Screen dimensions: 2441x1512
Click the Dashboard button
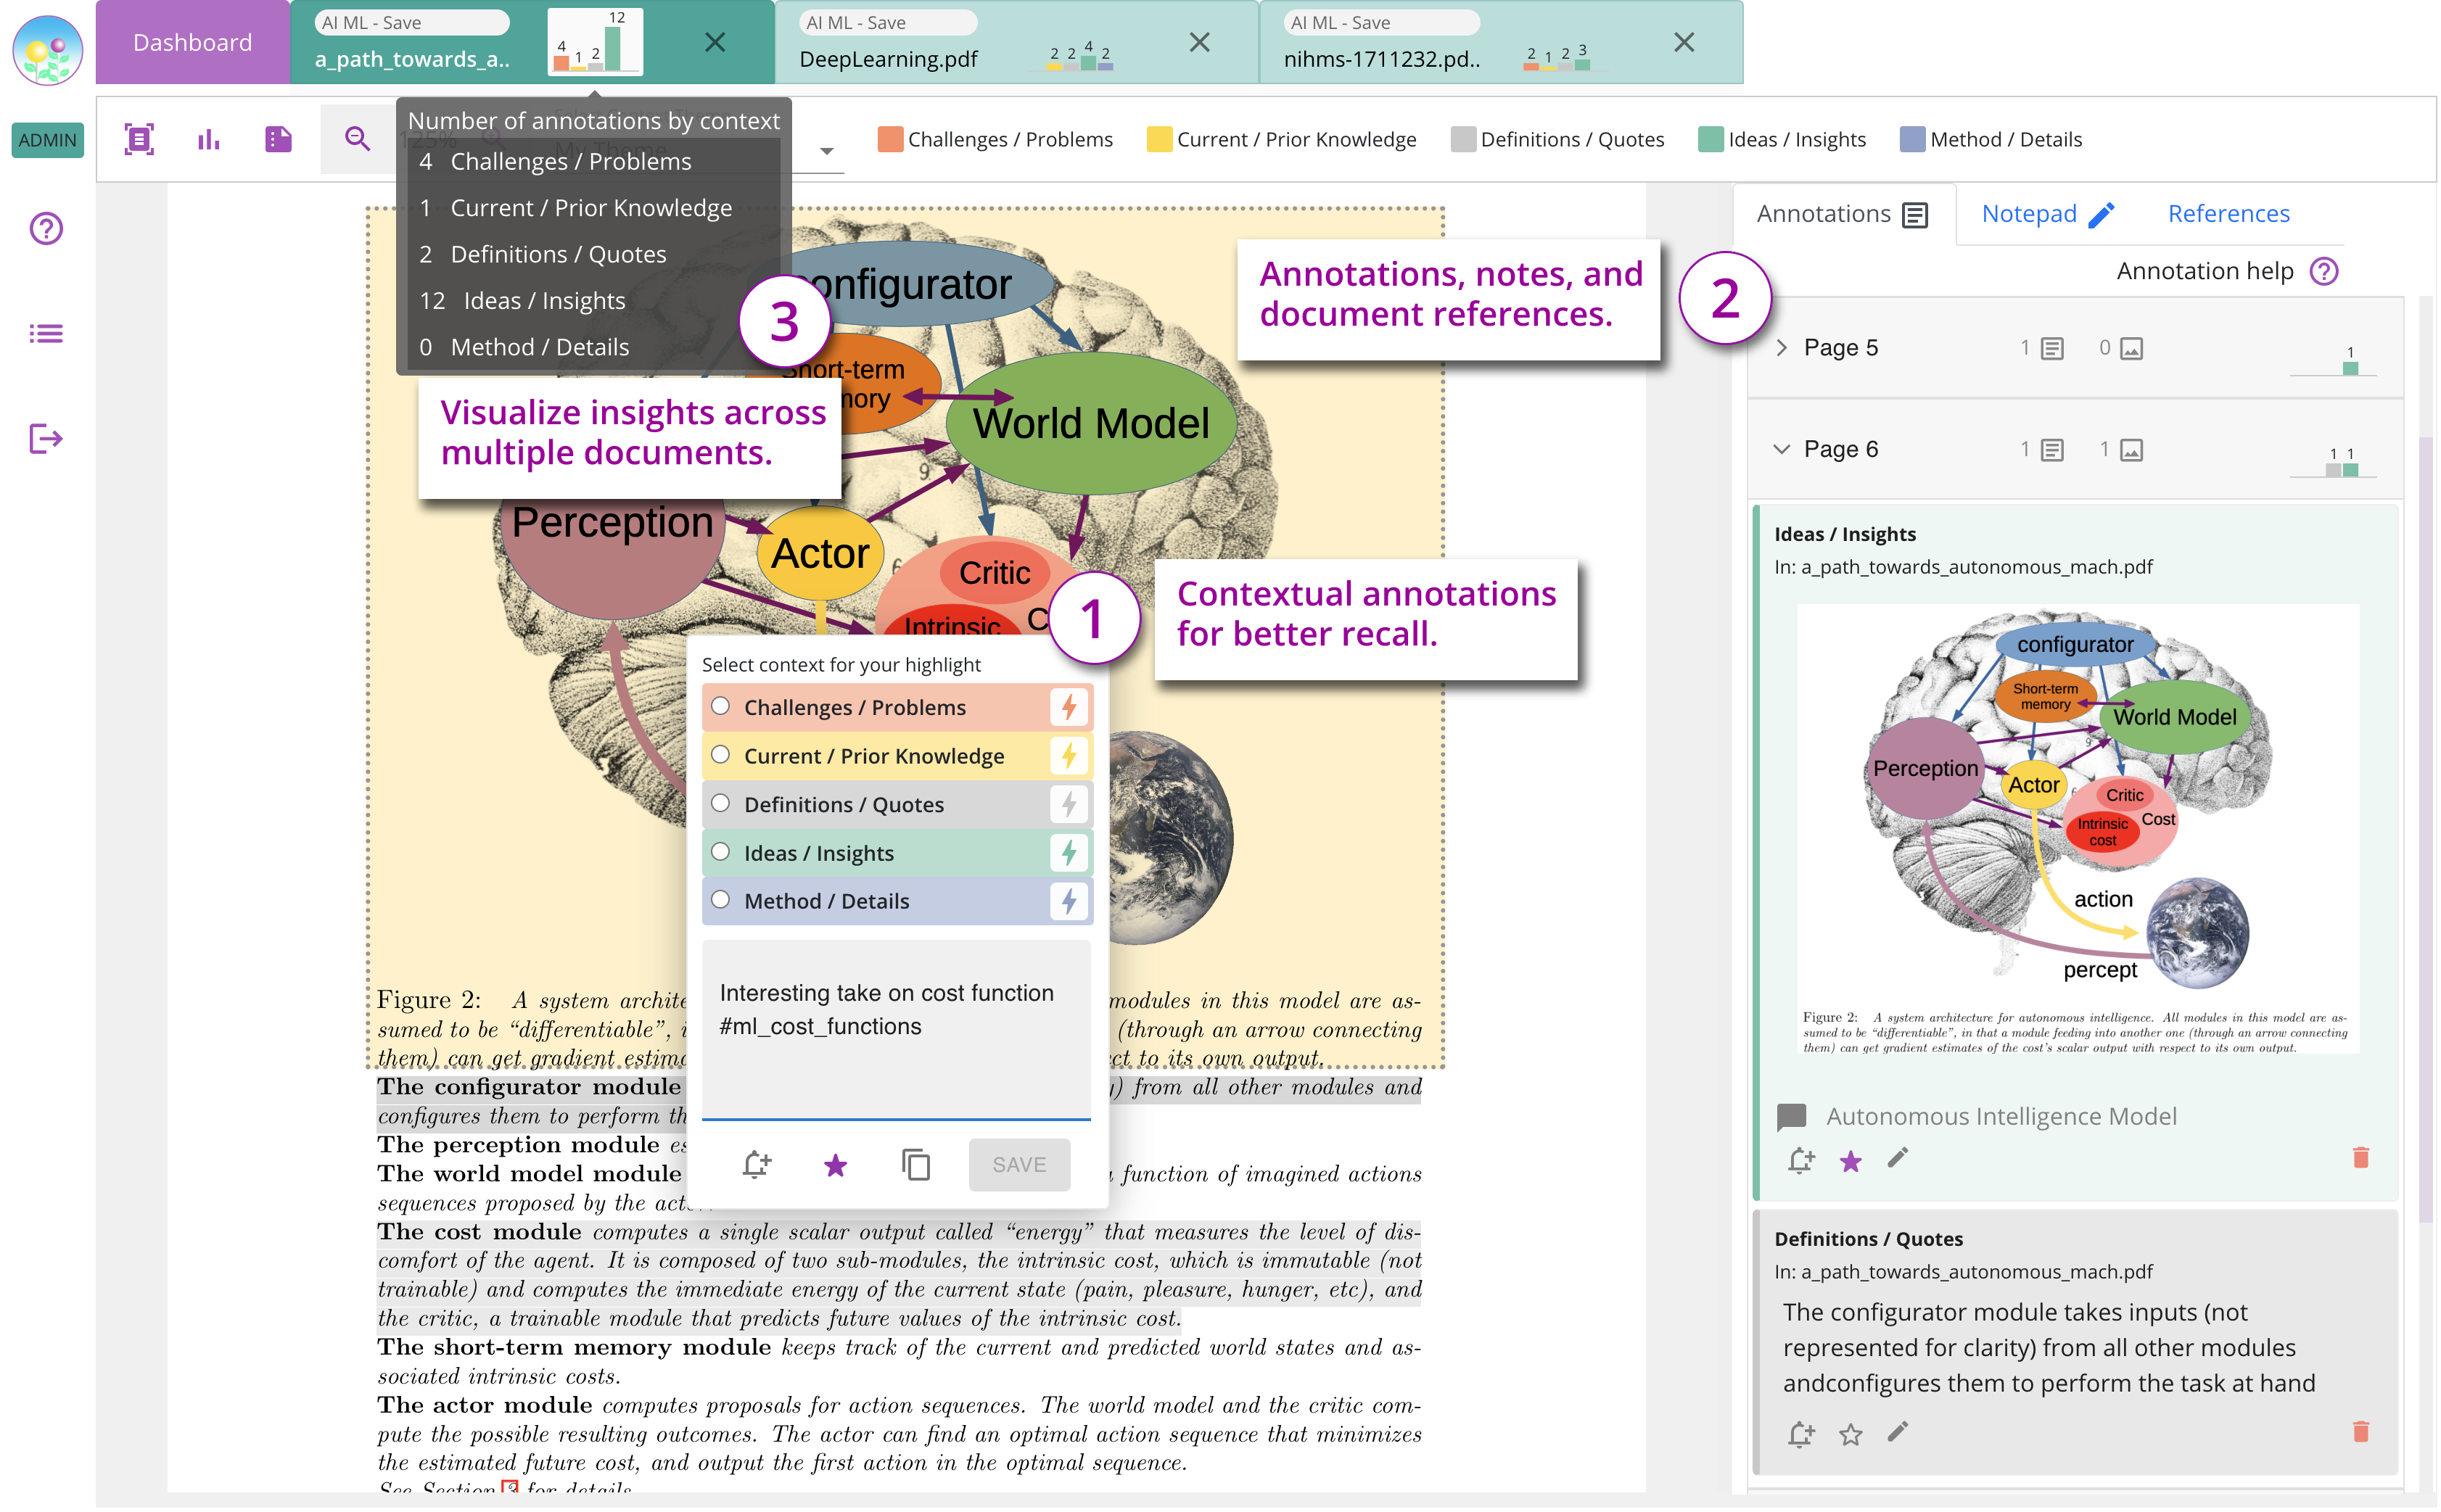[192, 42]
